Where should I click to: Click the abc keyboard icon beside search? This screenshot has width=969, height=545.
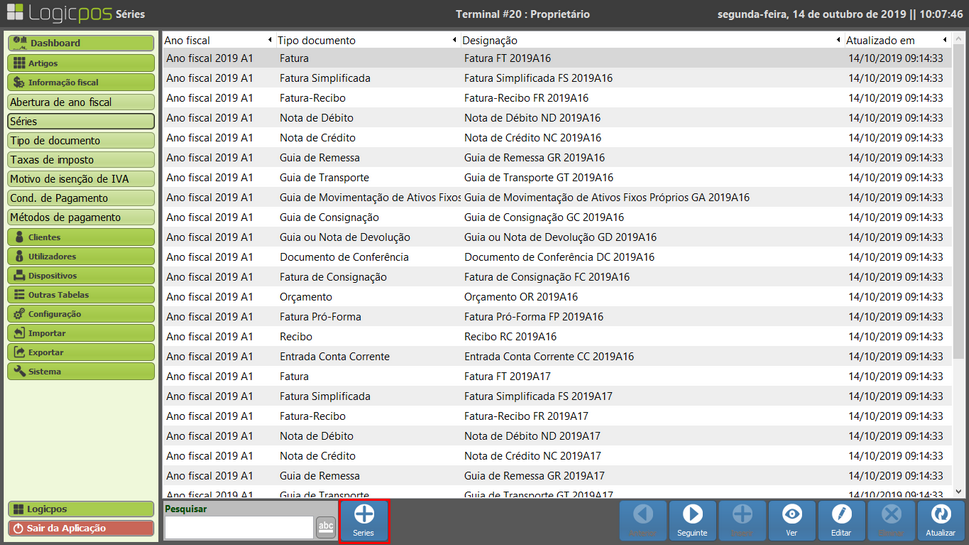coord(325,528)
